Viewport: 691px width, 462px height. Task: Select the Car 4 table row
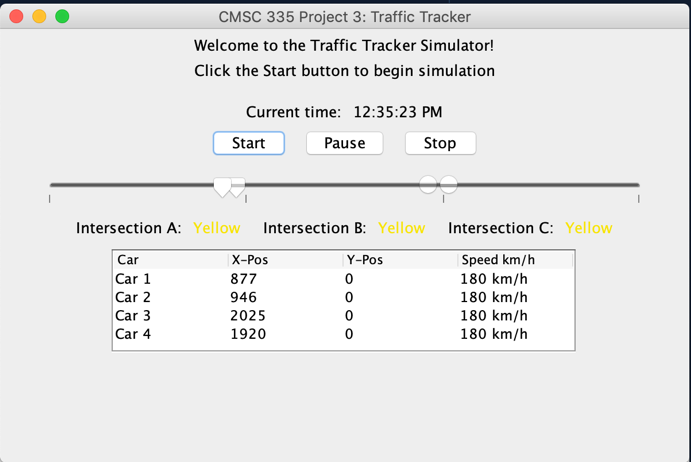click(343, 334)
